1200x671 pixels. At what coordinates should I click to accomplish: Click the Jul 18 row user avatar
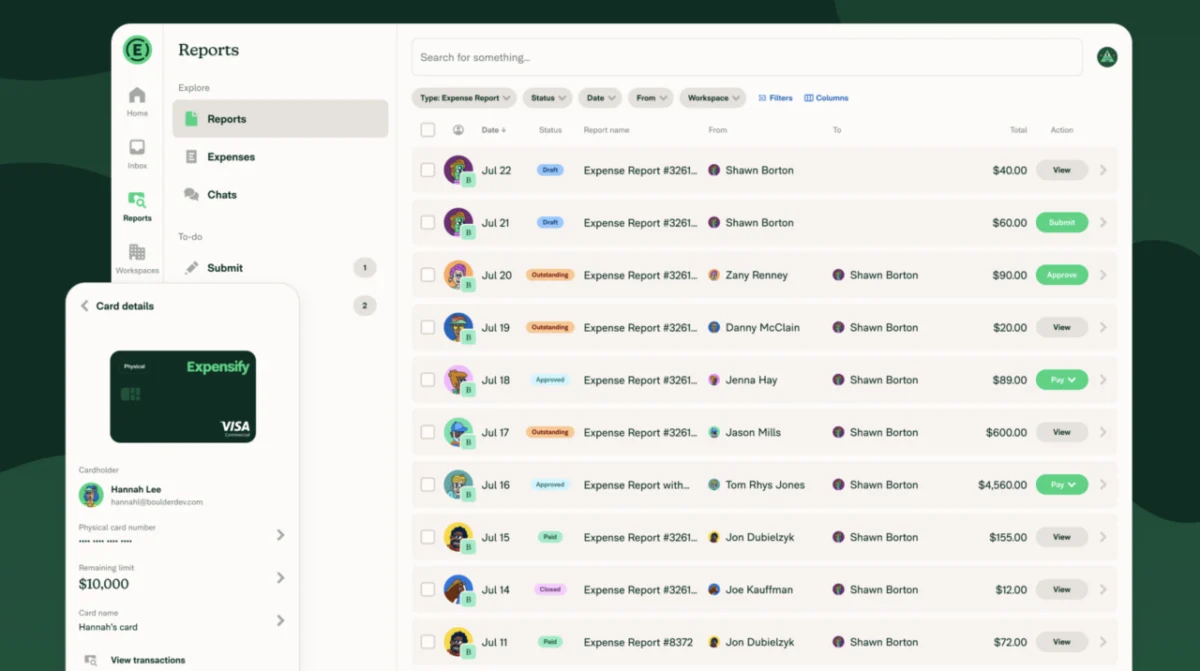pyautogui.click(x=458, y=379)
